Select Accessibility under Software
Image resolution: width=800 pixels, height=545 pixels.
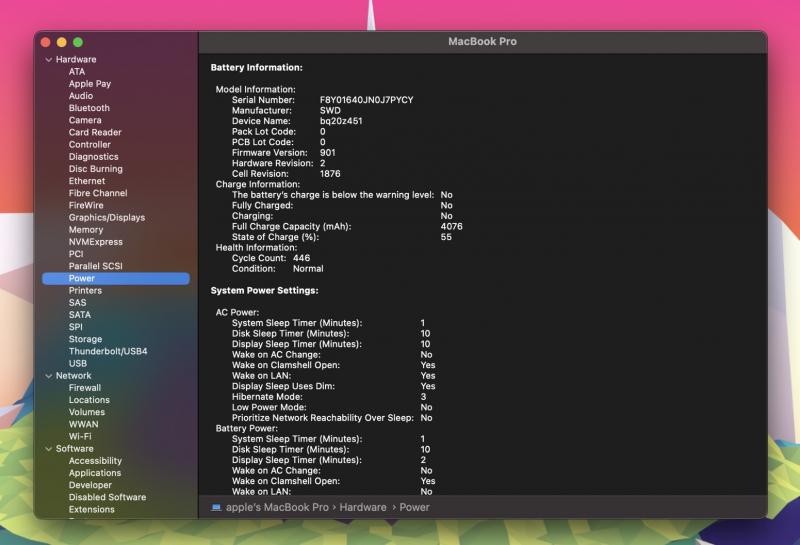(x=95, y=461)
